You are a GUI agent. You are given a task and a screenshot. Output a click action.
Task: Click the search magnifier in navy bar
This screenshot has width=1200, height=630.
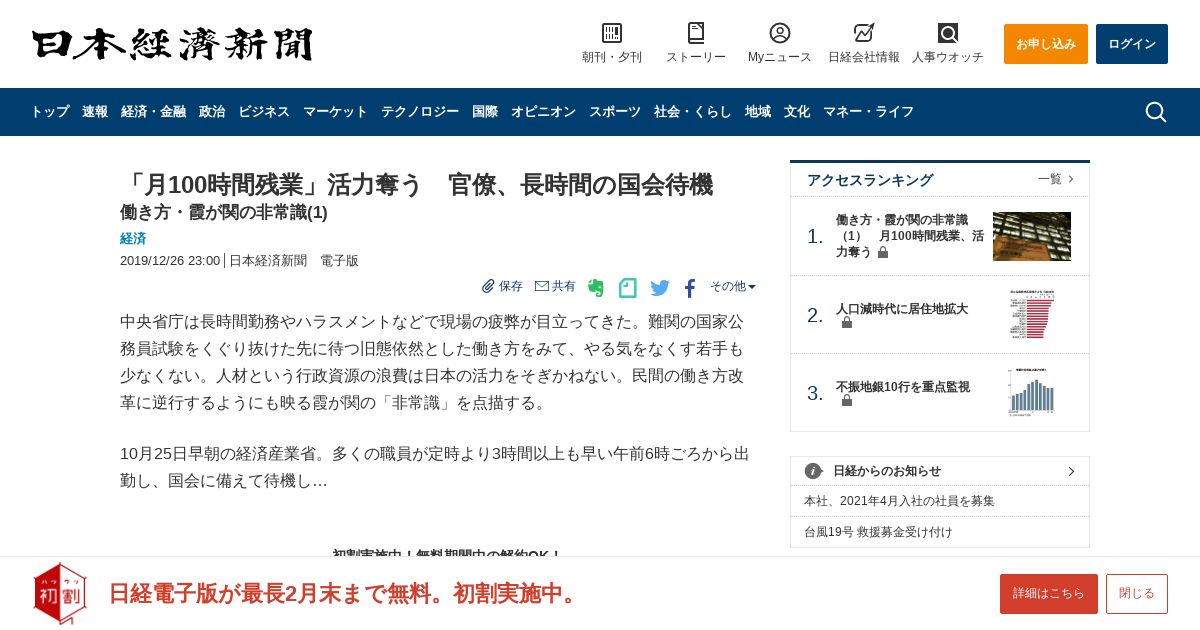[1155, 112]
